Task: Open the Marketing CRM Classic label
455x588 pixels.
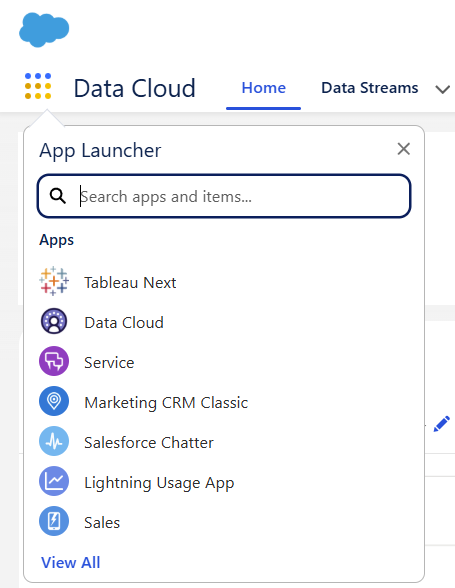Action: tap(166, 402)
